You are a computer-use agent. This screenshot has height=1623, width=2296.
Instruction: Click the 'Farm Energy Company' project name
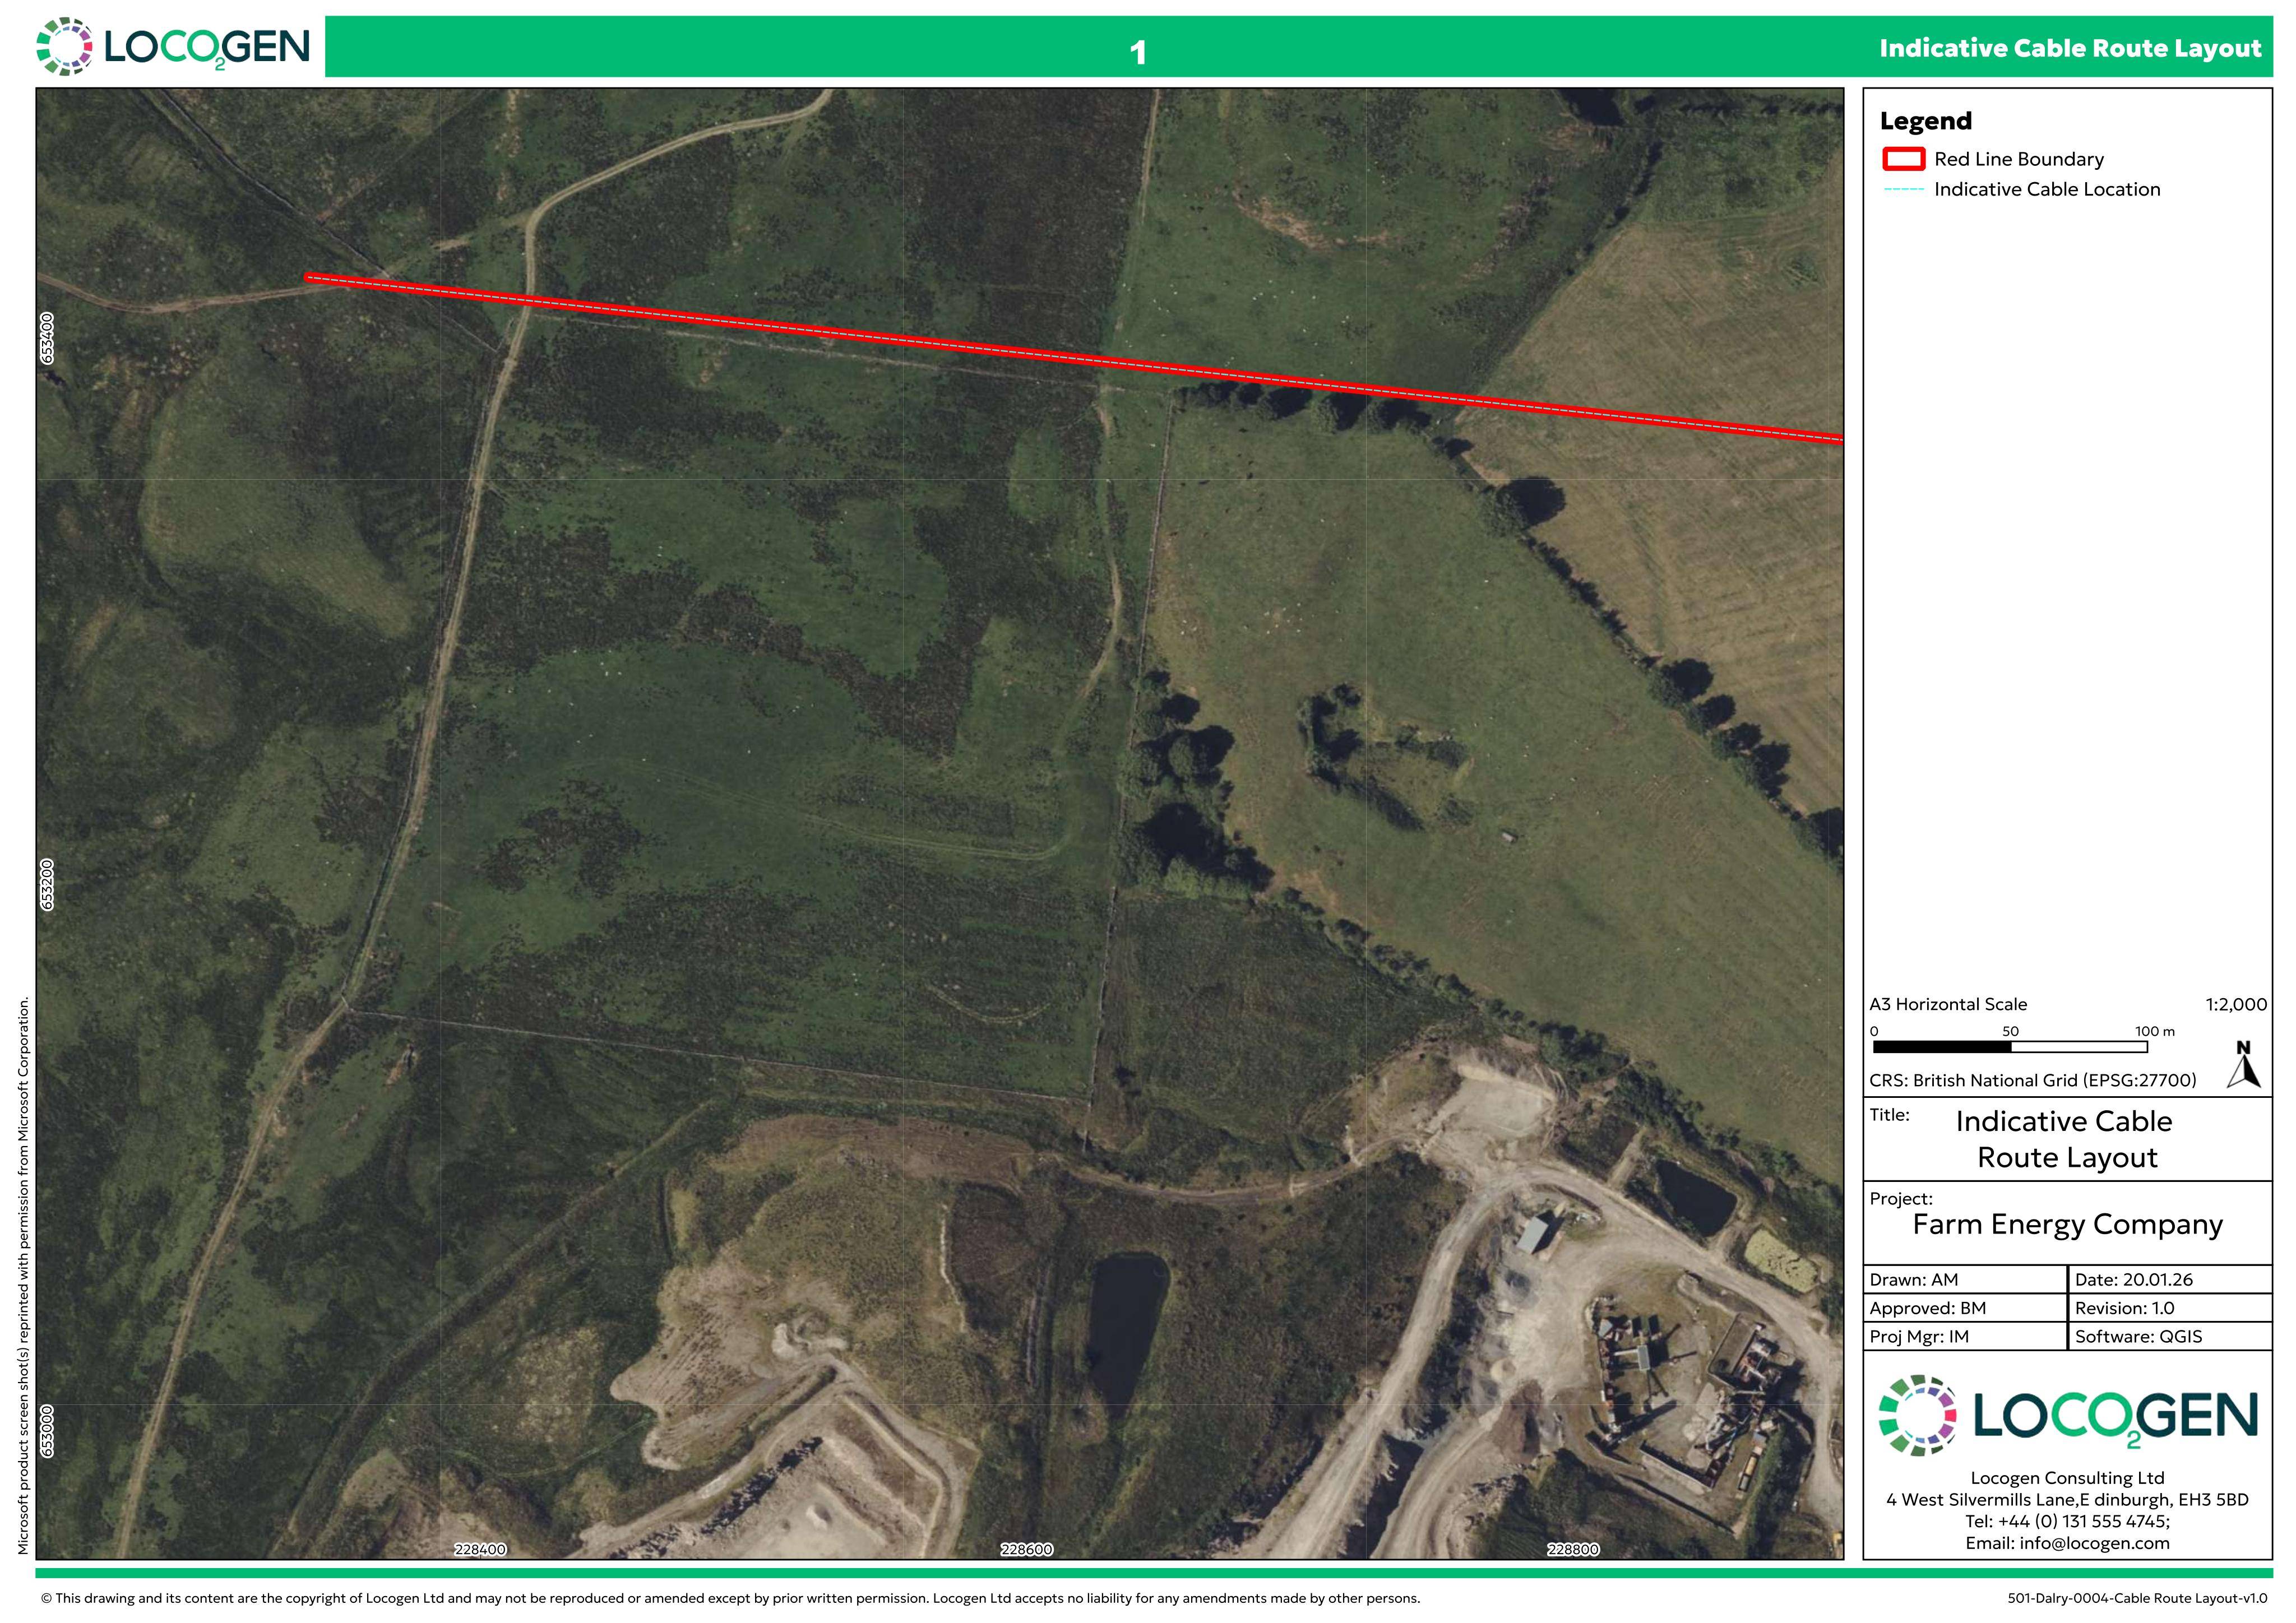(2067, 1224)
